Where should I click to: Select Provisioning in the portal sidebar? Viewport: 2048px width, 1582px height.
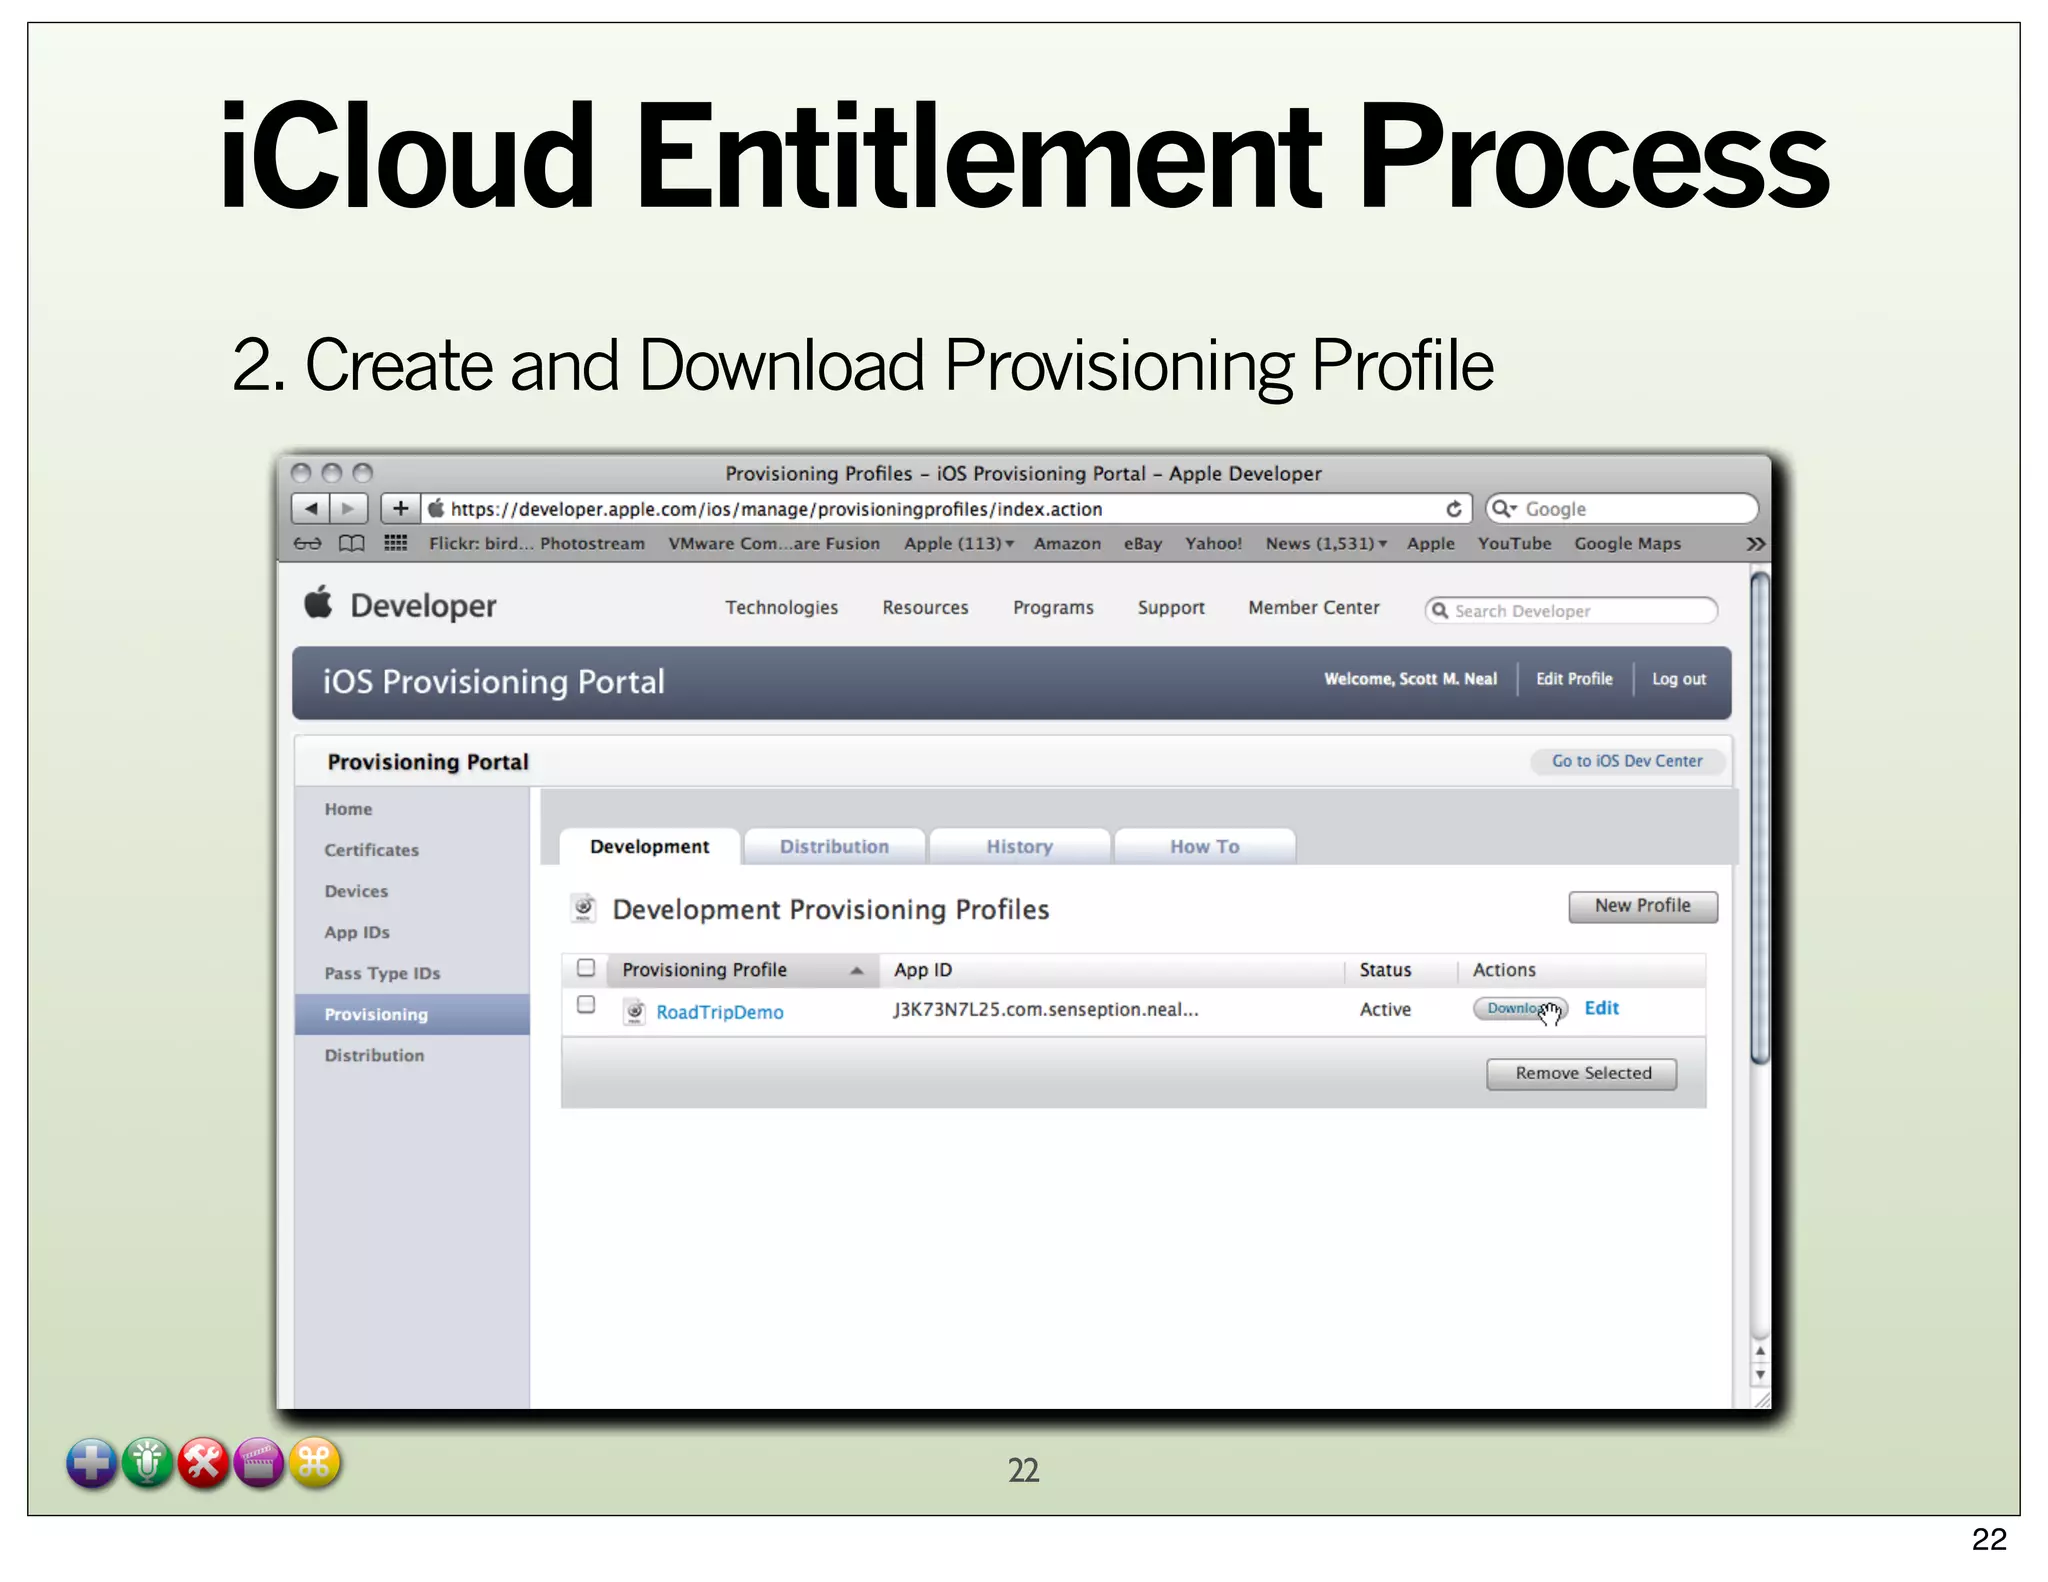[412, 1014]
